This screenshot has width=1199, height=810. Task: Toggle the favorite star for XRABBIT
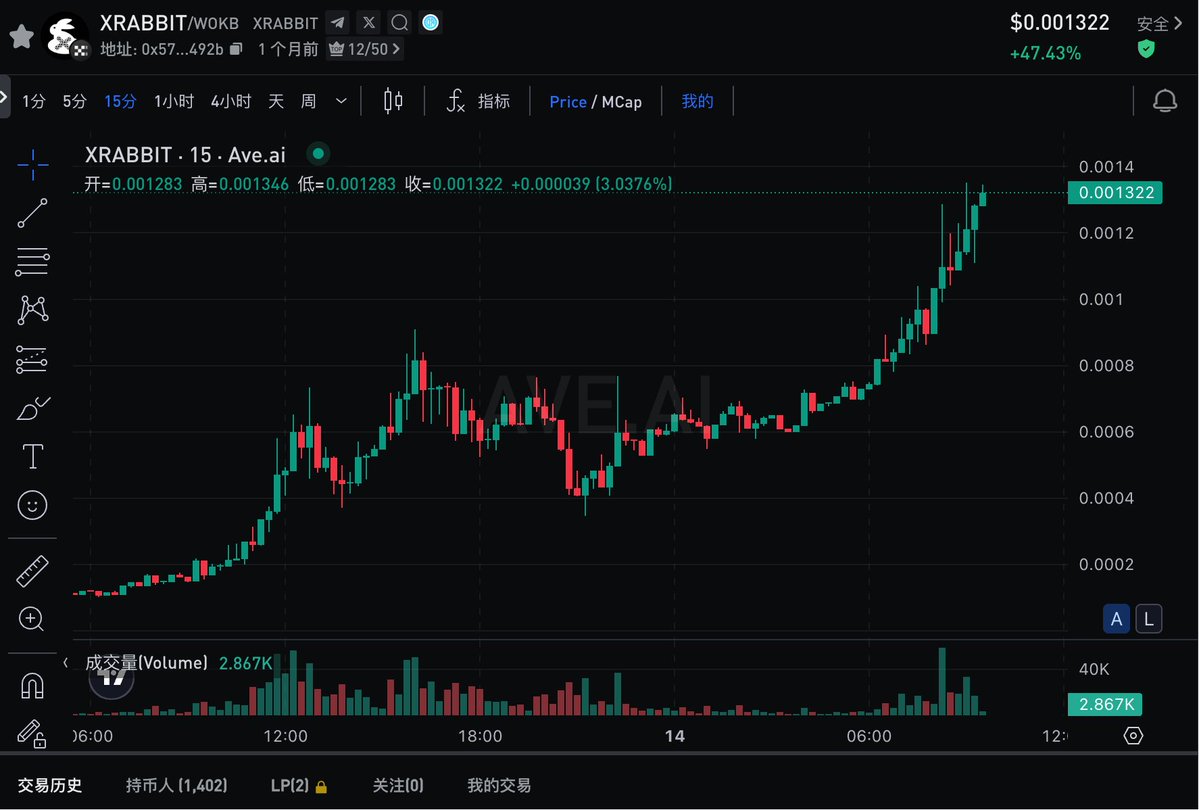coord(21,36)
